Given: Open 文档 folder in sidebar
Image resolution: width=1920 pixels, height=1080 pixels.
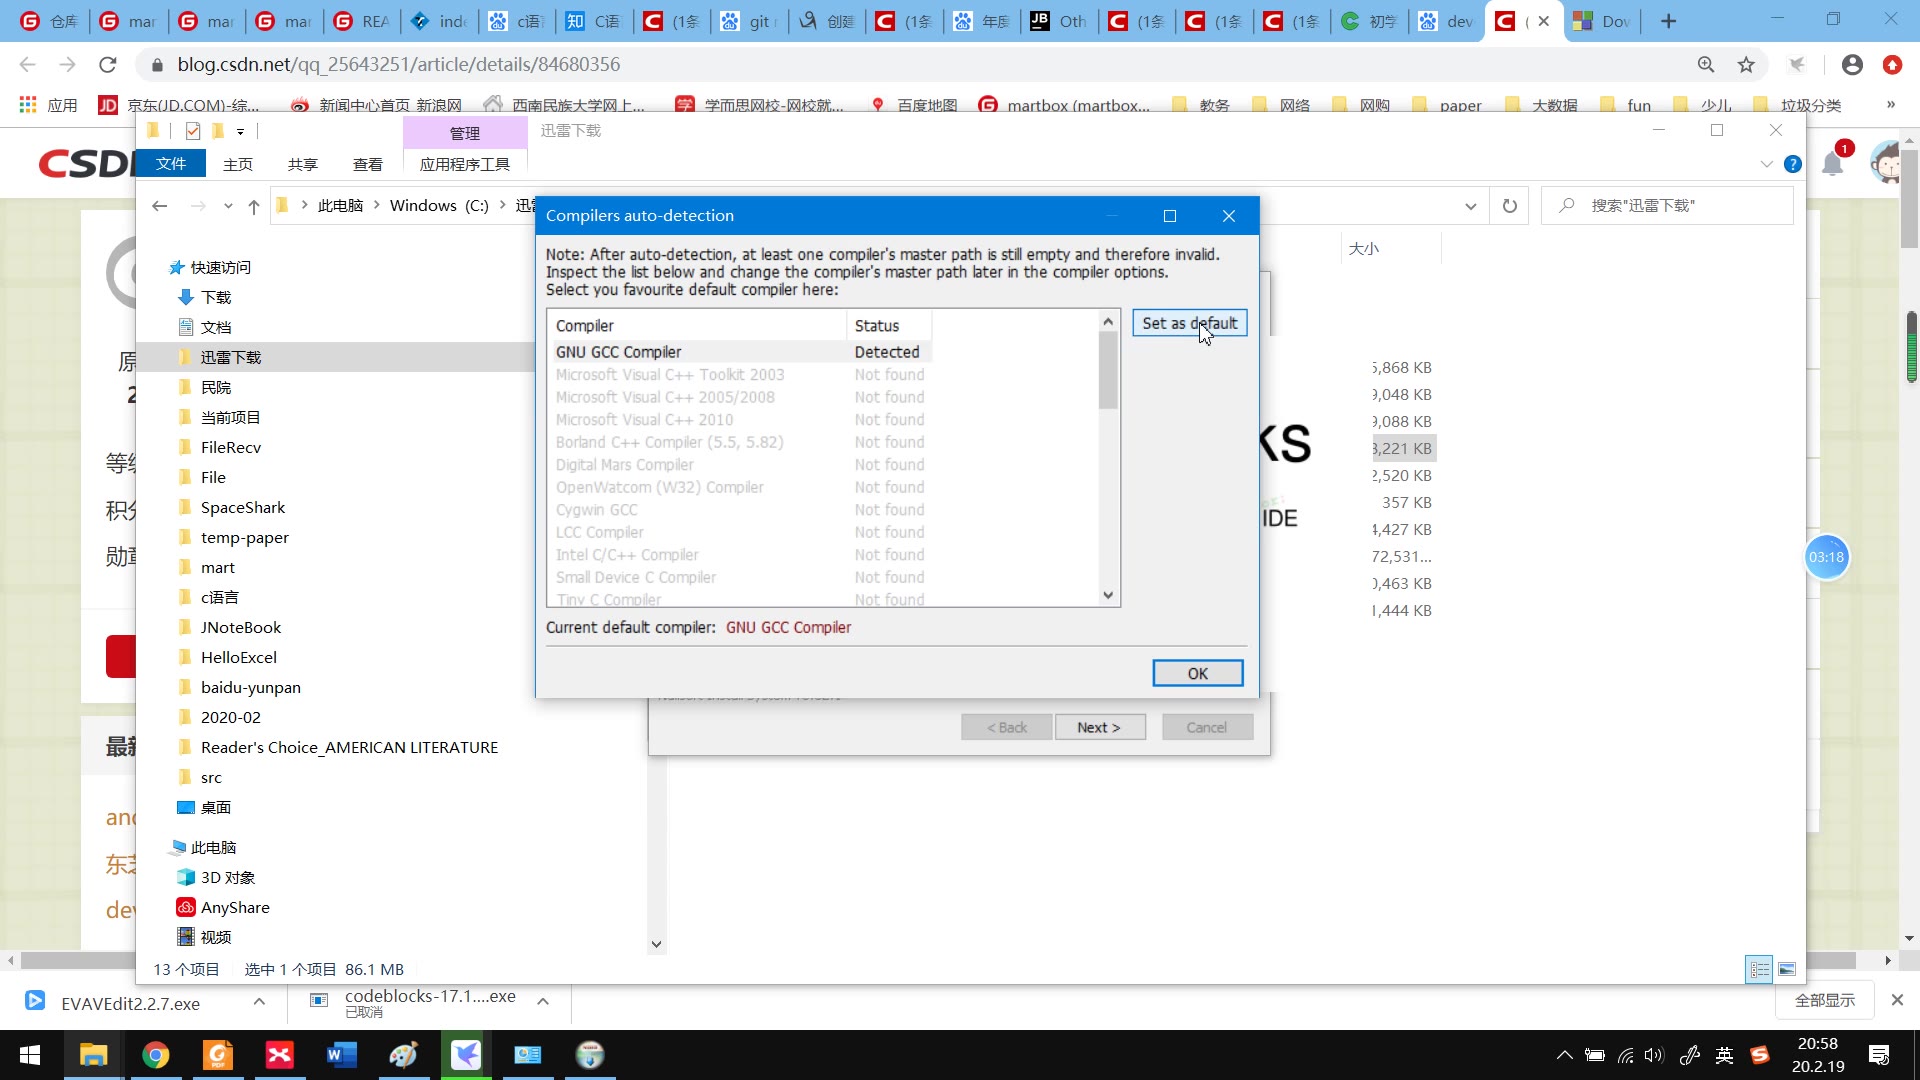Looking at the screenshot, I should (x=205, y=327).
